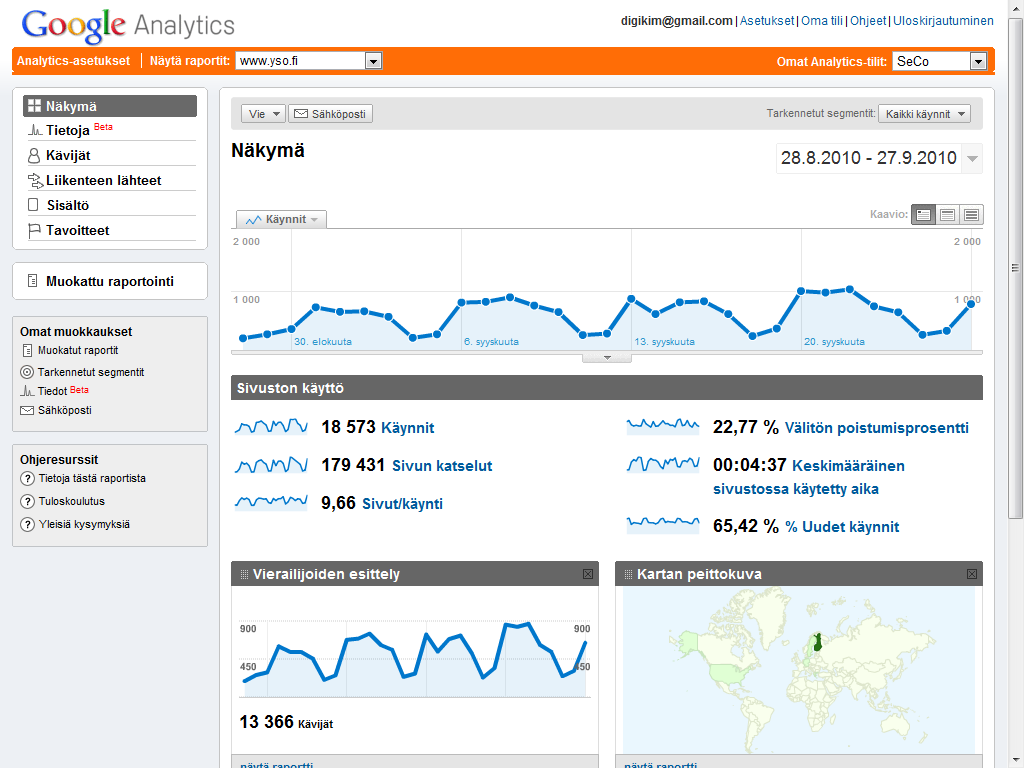Click the Vierailijoiden esittely drag handle icon
This screenshot has width=1024, height=768.
click(x=244, y=574)
